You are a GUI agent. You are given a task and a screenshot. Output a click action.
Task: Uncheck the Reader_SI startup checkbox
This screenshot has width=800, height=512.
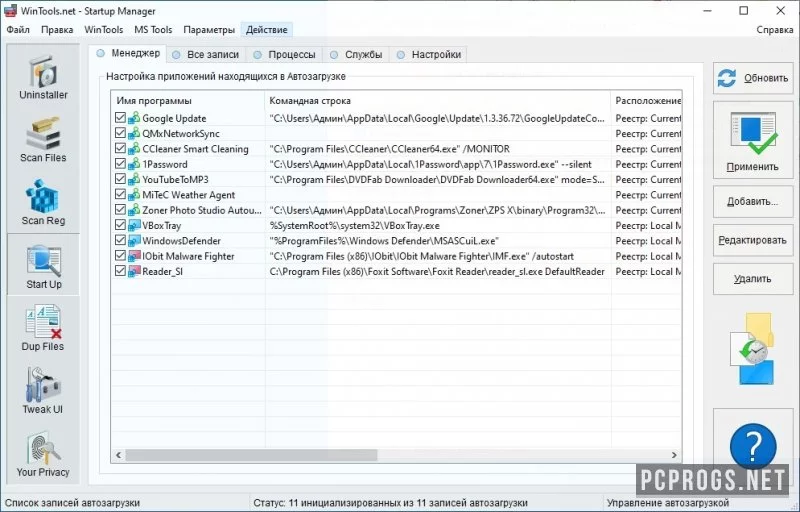(x=120, y=271)
